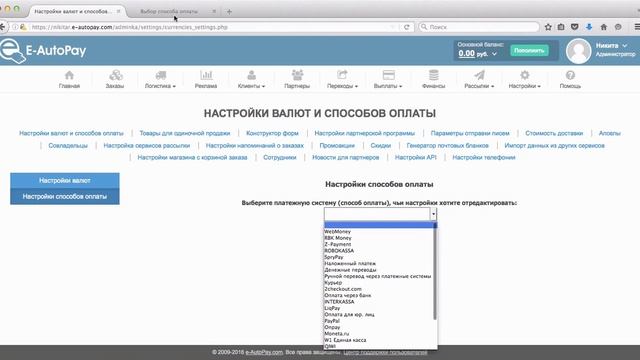Reload the page with the refresh icon
Screen dimensions: 640x360
407,27
